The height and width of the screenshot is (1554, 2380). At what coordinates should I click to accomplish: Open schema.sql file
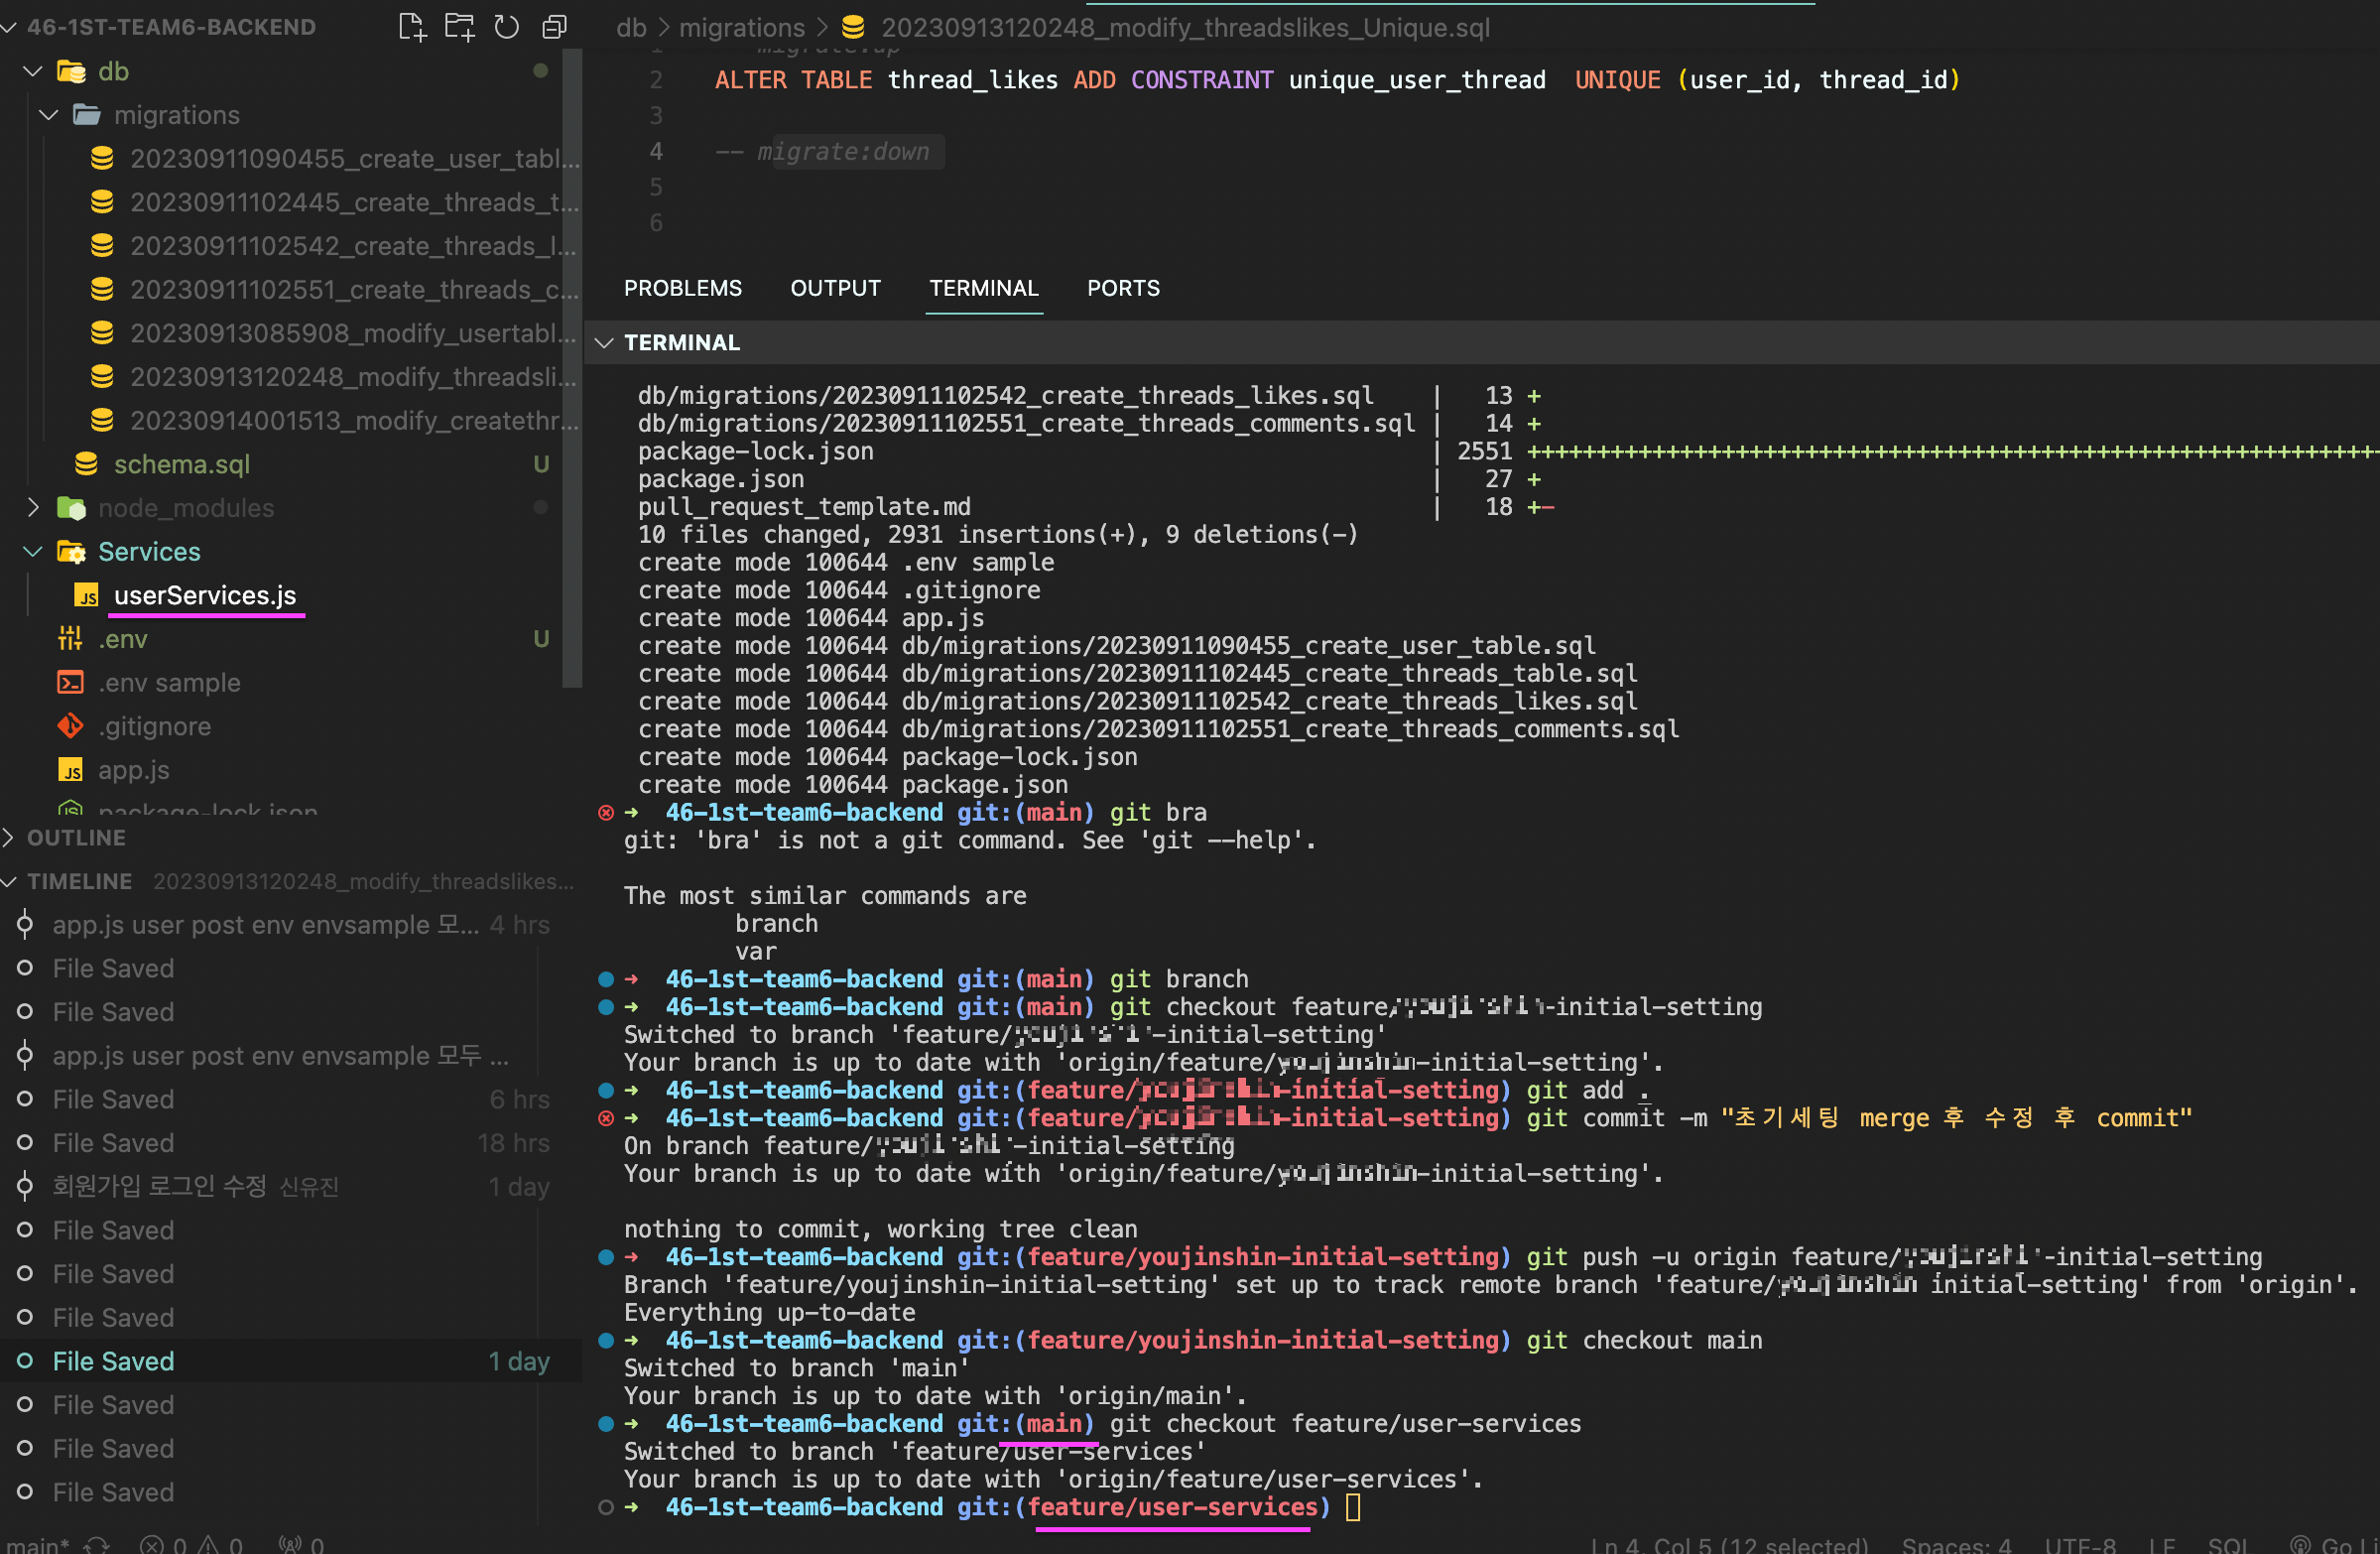(181, 464)
